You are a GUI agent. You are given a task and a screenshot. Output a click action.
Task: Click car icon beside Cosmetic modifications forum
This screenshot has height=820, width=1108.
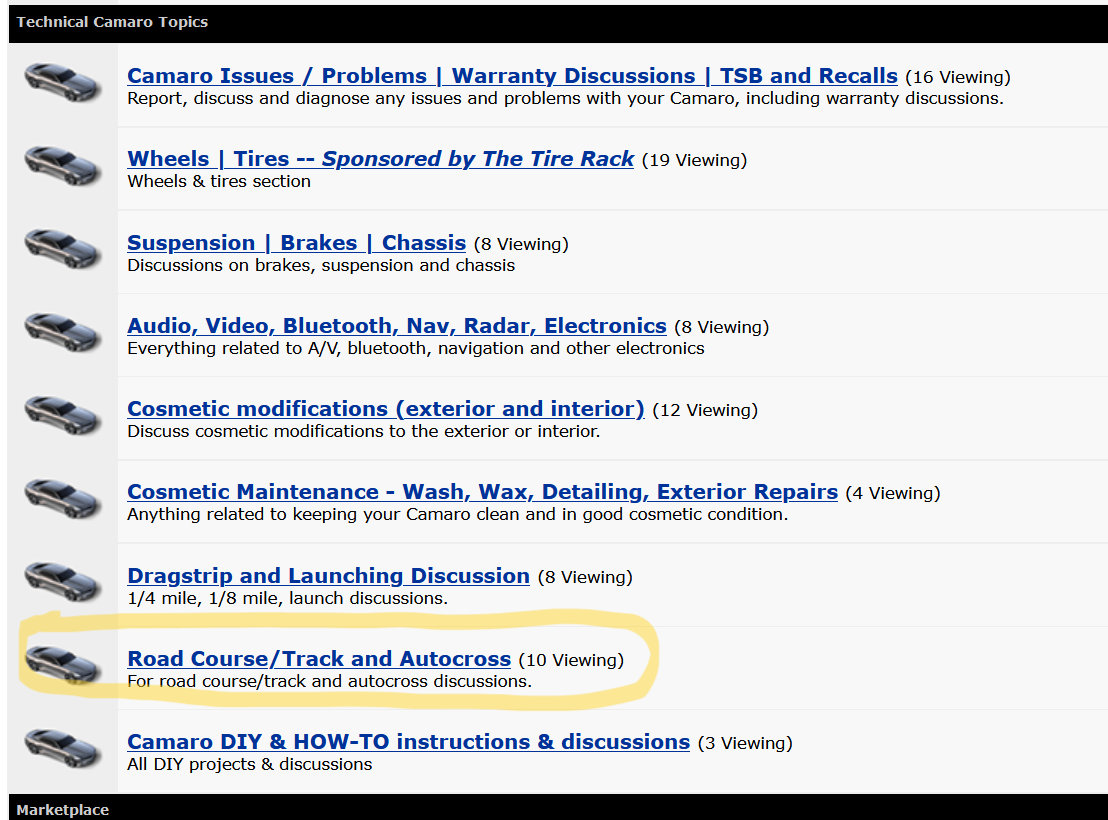point(62,414)
